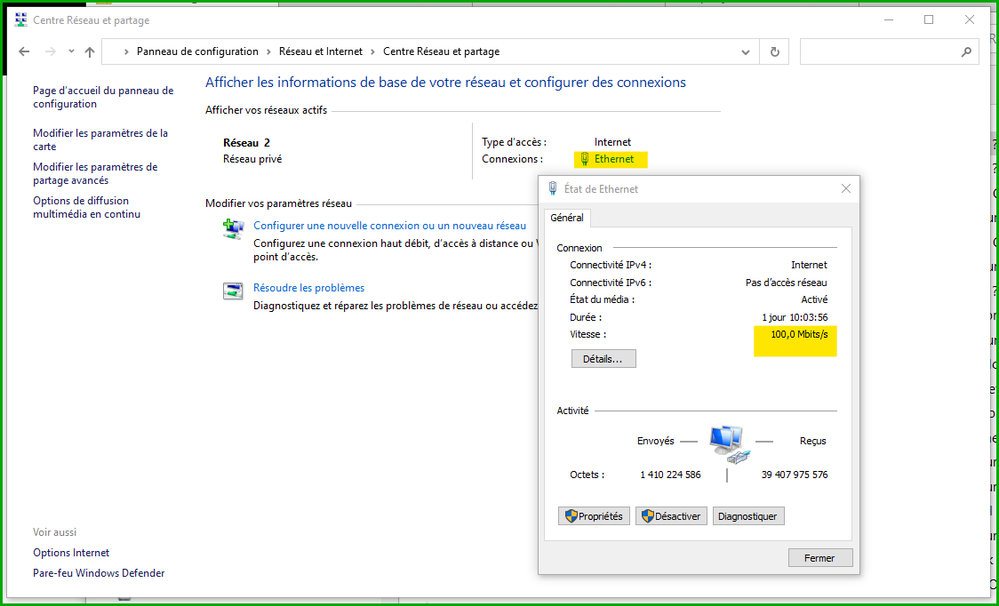Open the Détails button
Image resolution: width=999 pixels, height=606 pixels.
click(x=603, y=358)
